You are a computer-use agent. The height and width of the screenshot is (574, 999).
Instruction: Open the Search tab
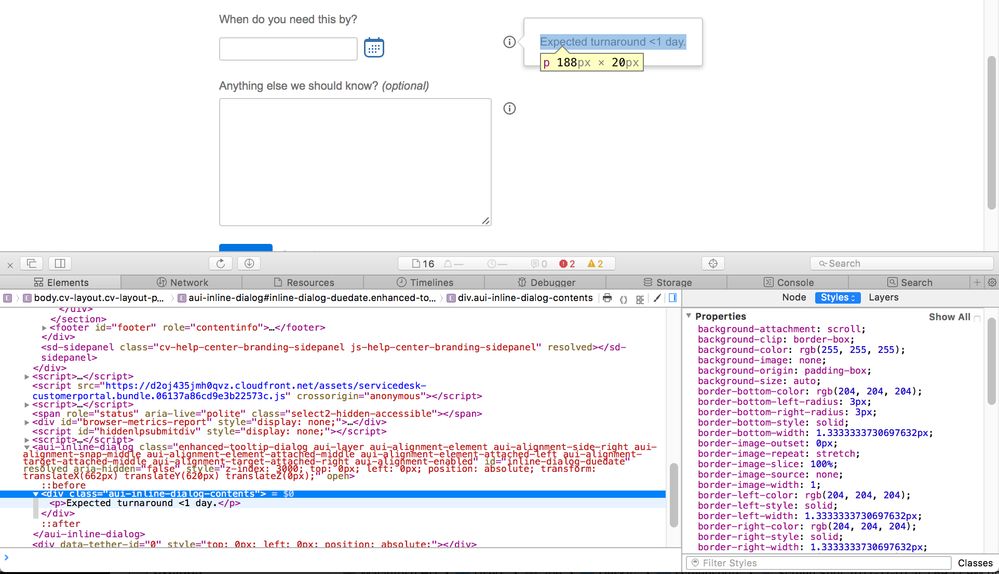pos(909,282)
